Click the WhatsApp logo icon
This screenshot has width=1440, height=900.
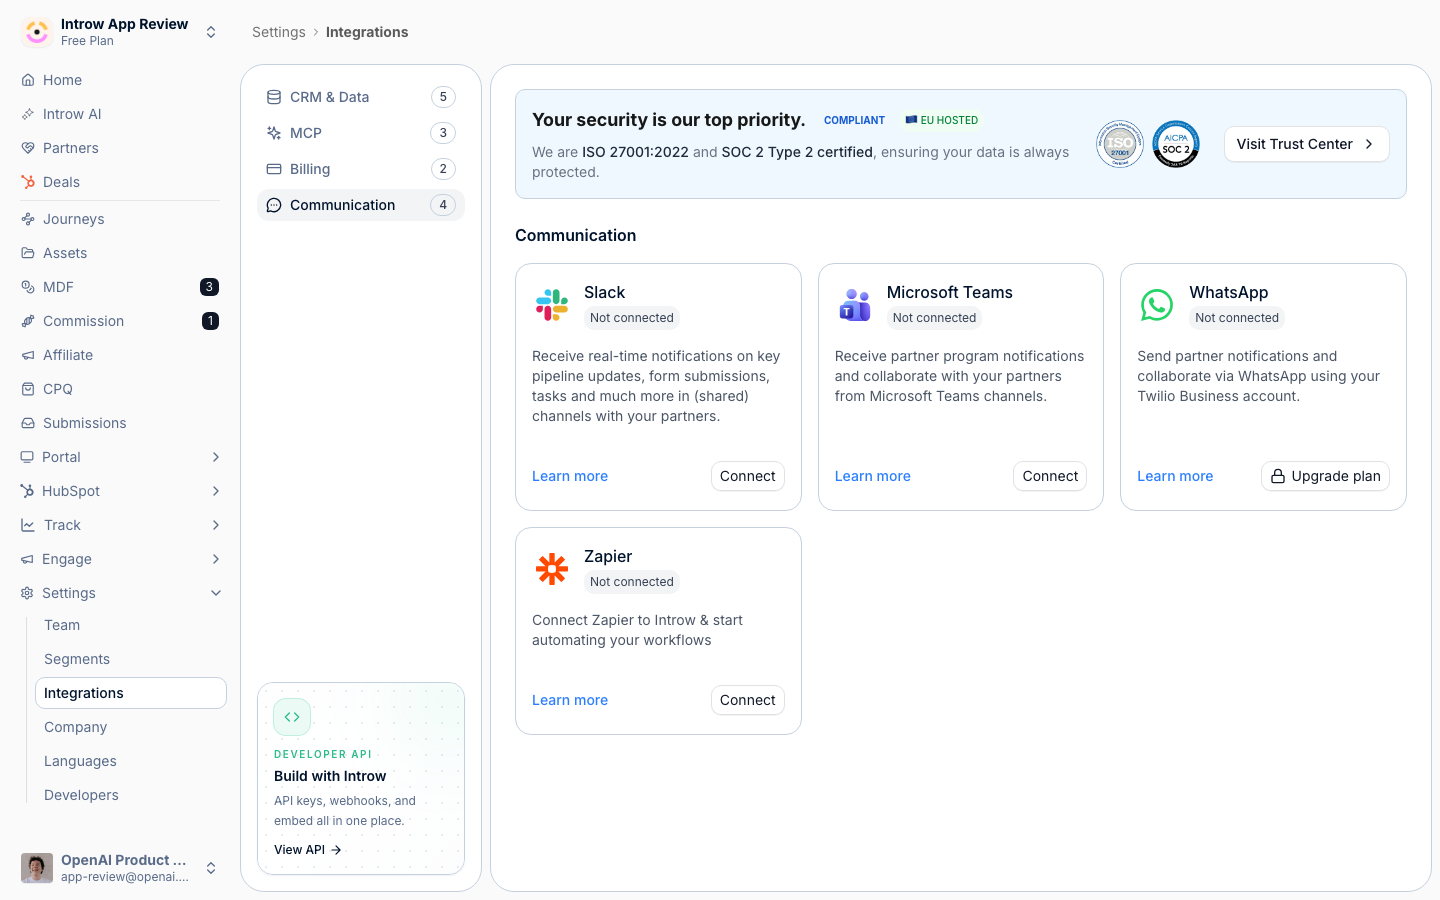click(1157, 305)
